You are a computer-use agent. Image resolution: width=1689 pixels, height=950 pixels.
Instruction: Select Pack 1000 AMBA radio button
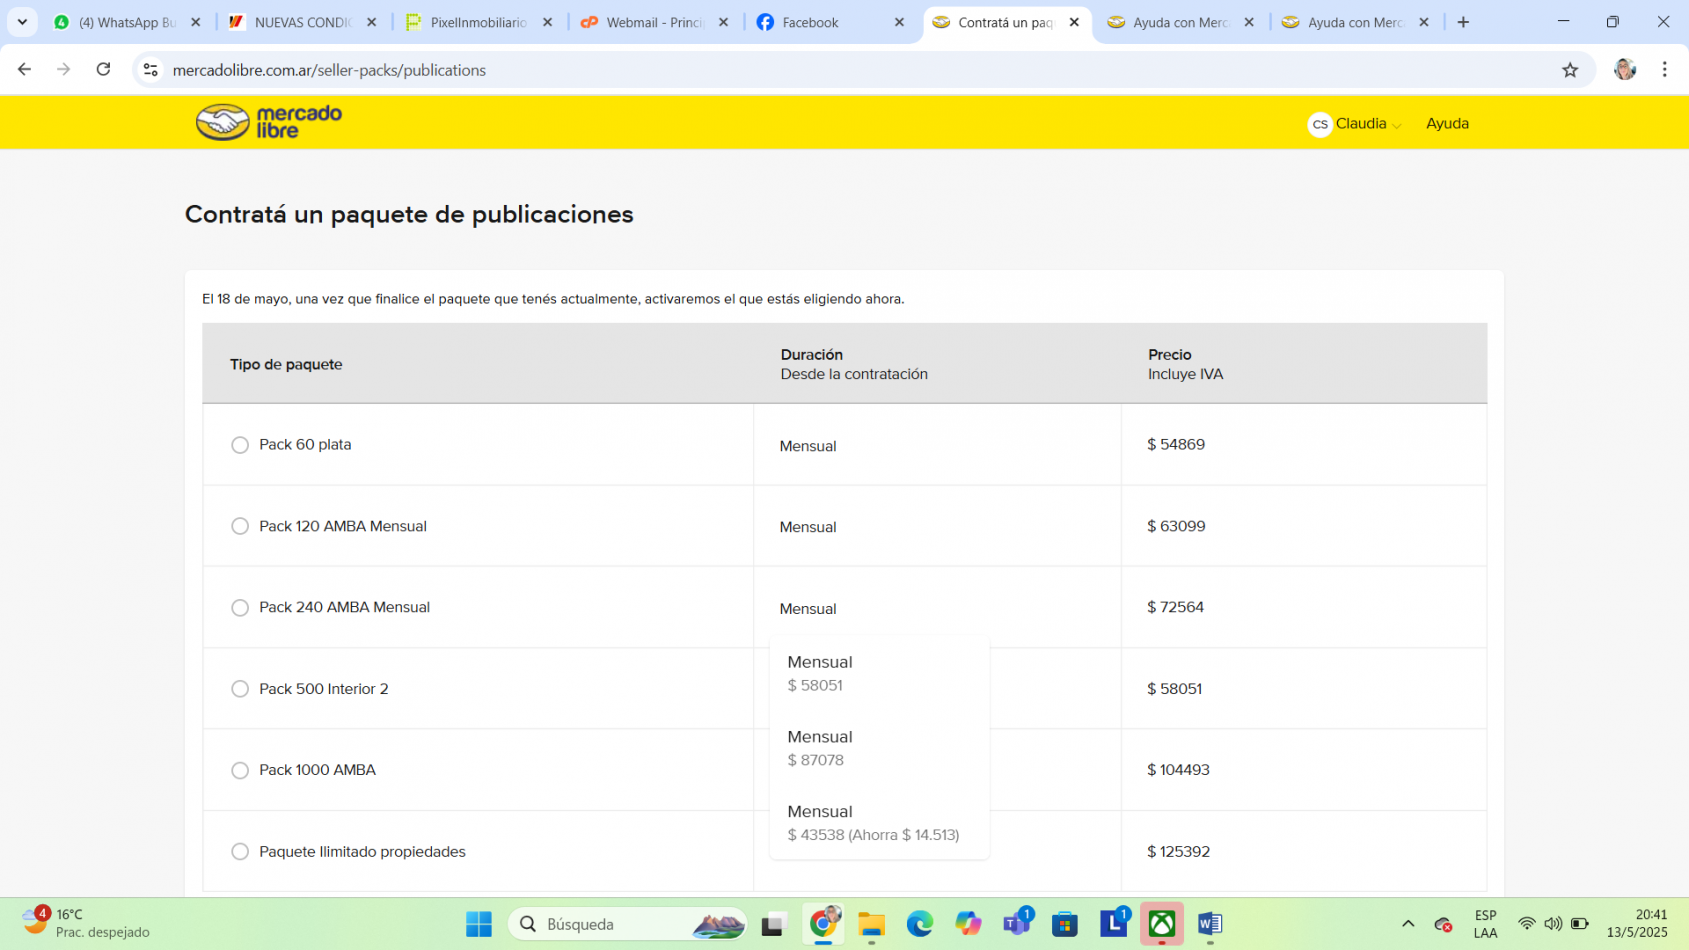coord(240,770)
